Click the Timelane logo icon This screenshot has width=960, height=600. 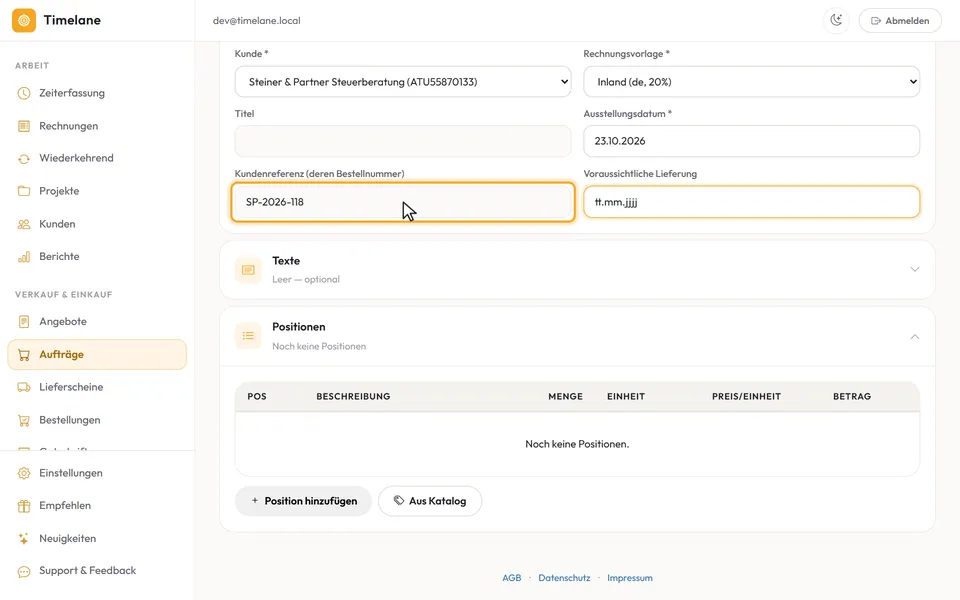pos(24,20)
